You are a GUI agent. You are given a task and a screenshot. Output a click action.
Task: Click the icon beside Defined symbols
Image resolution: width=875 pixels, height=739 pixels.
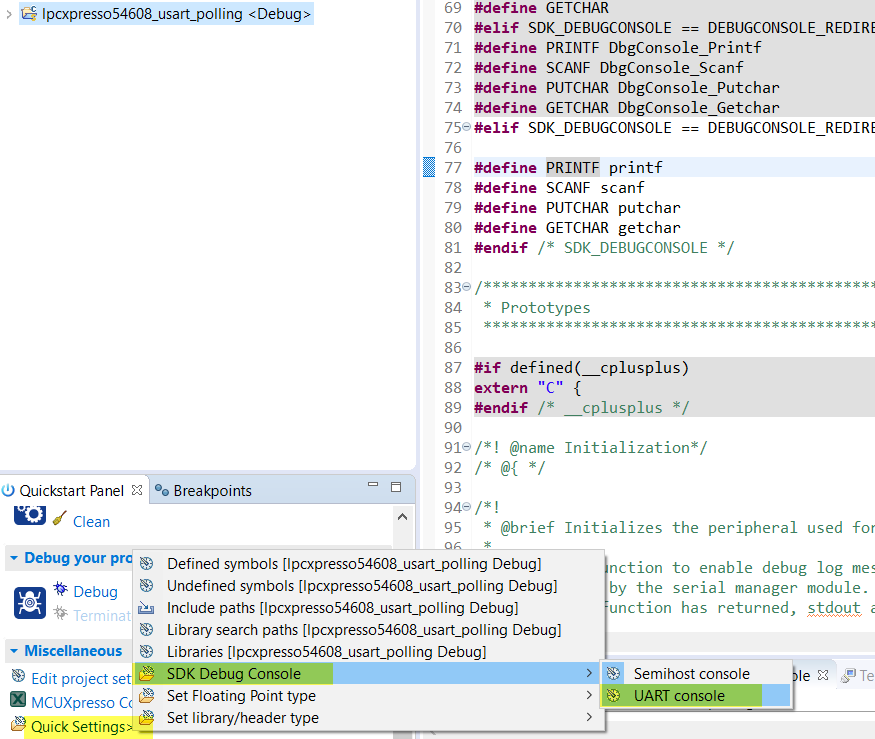pyautogui.click(x=147, y=564)
